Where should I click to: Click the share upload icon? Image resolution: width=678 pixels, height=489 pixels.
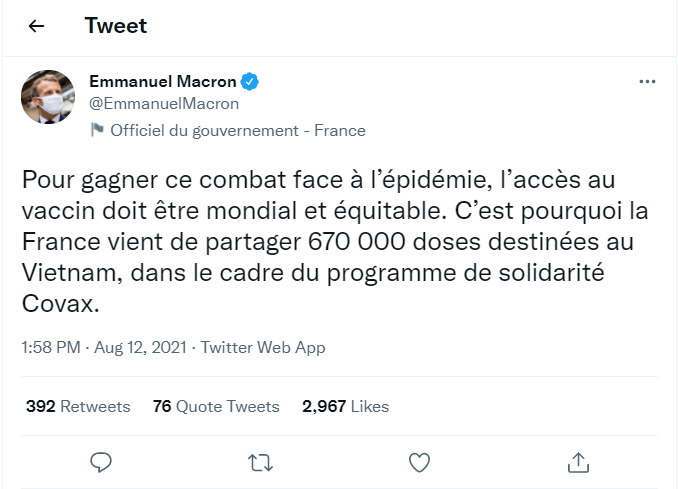[578, 461]
